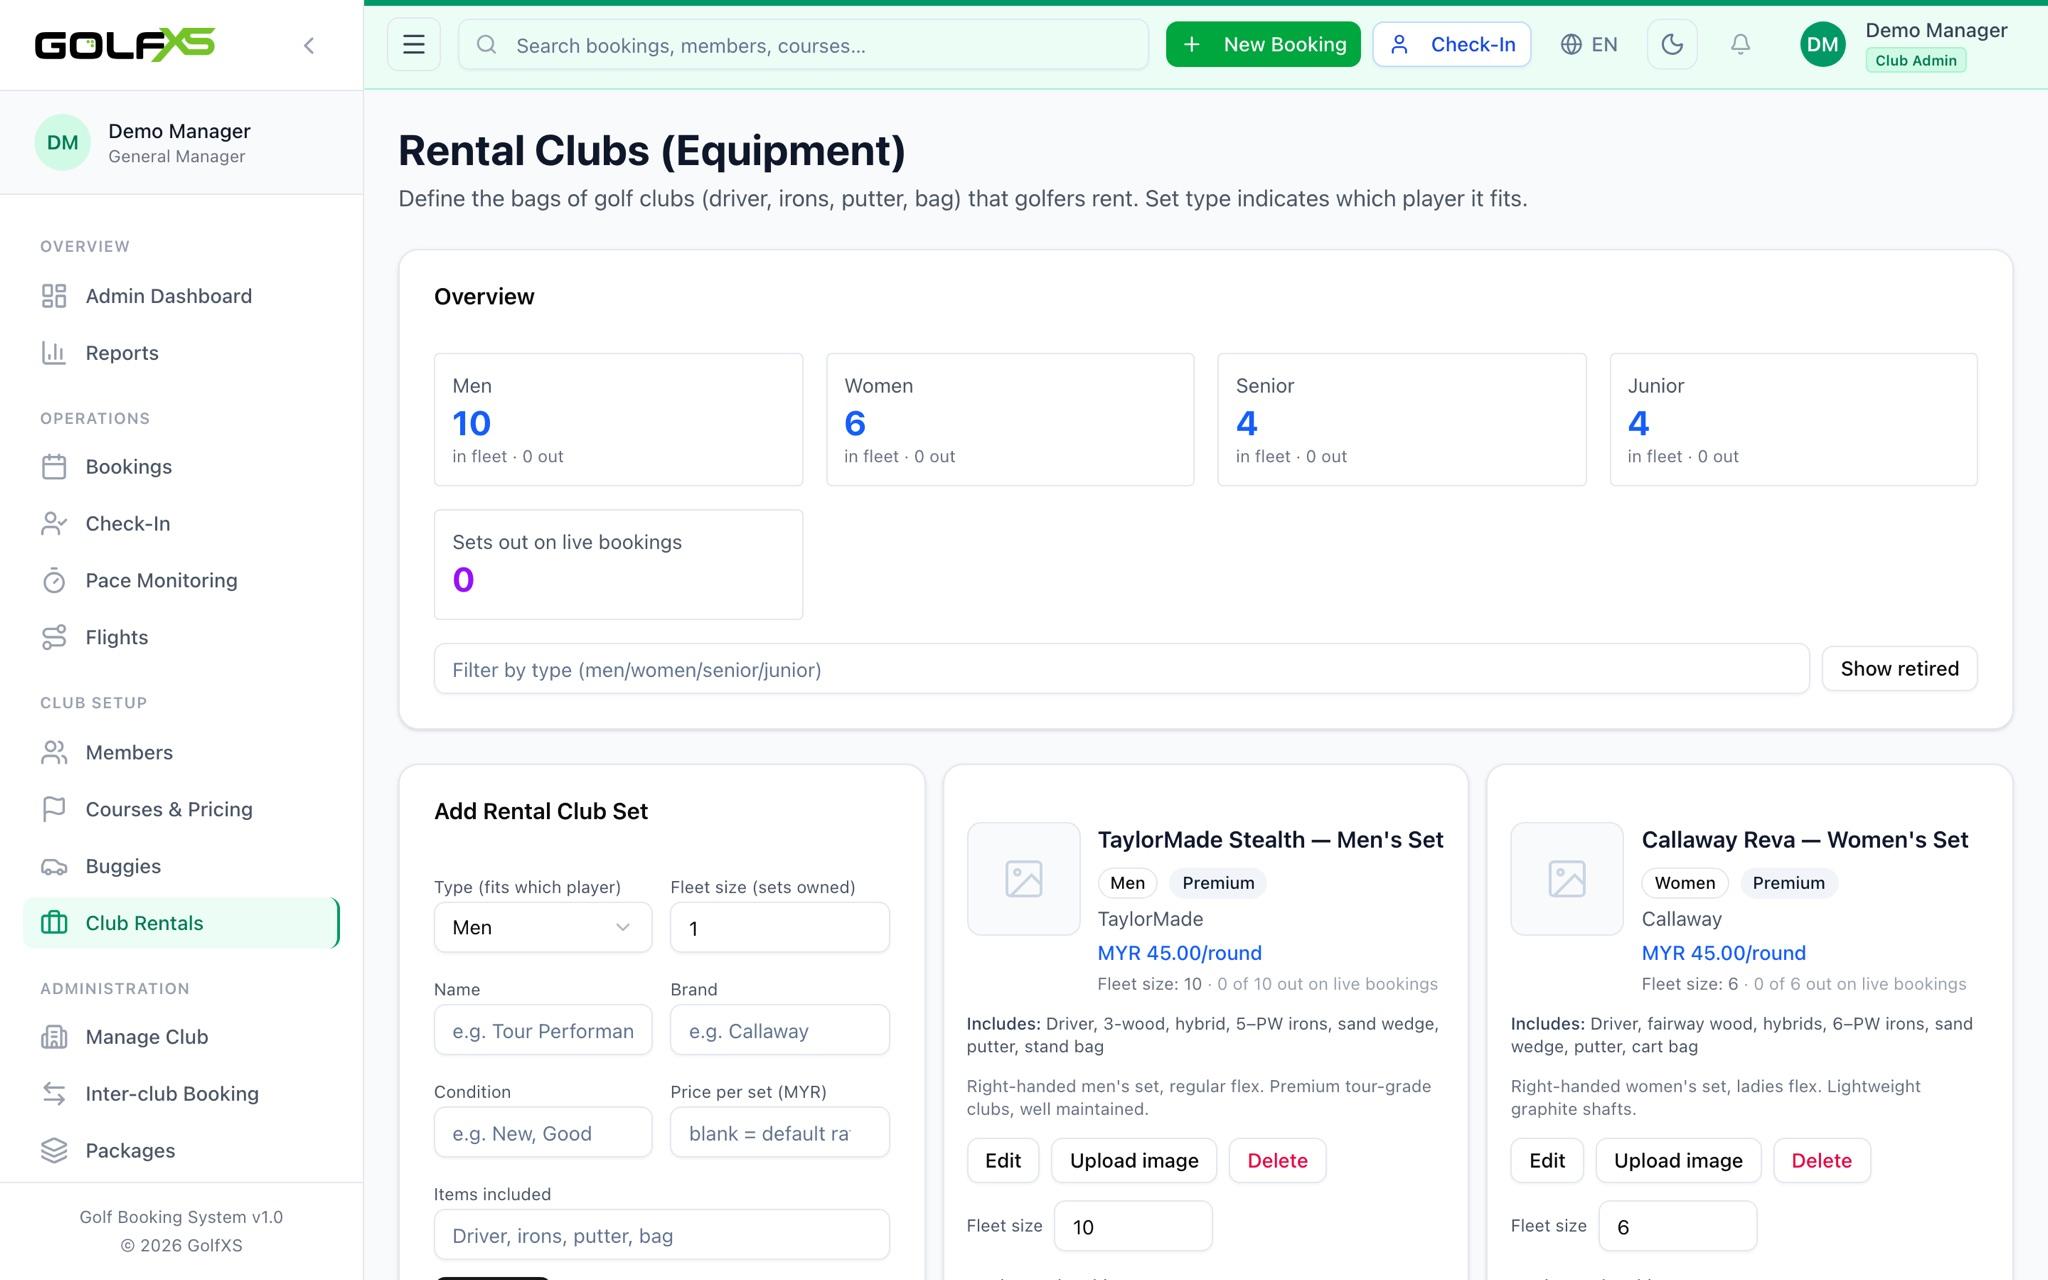This screenshot has width=2048, height=1280.
Task: Upload image for TaylorMade Stealth set
Action: (x=1134, y=1161)
